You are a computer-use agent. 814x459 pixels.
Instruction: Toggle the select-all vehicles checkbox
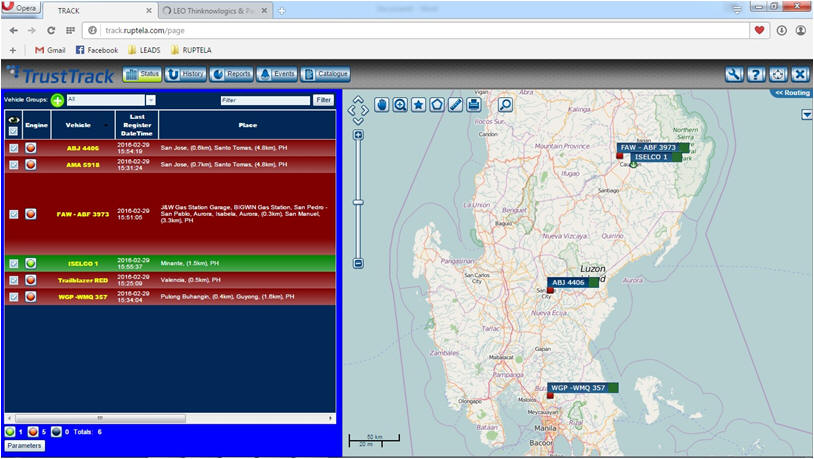coord(13,131)
